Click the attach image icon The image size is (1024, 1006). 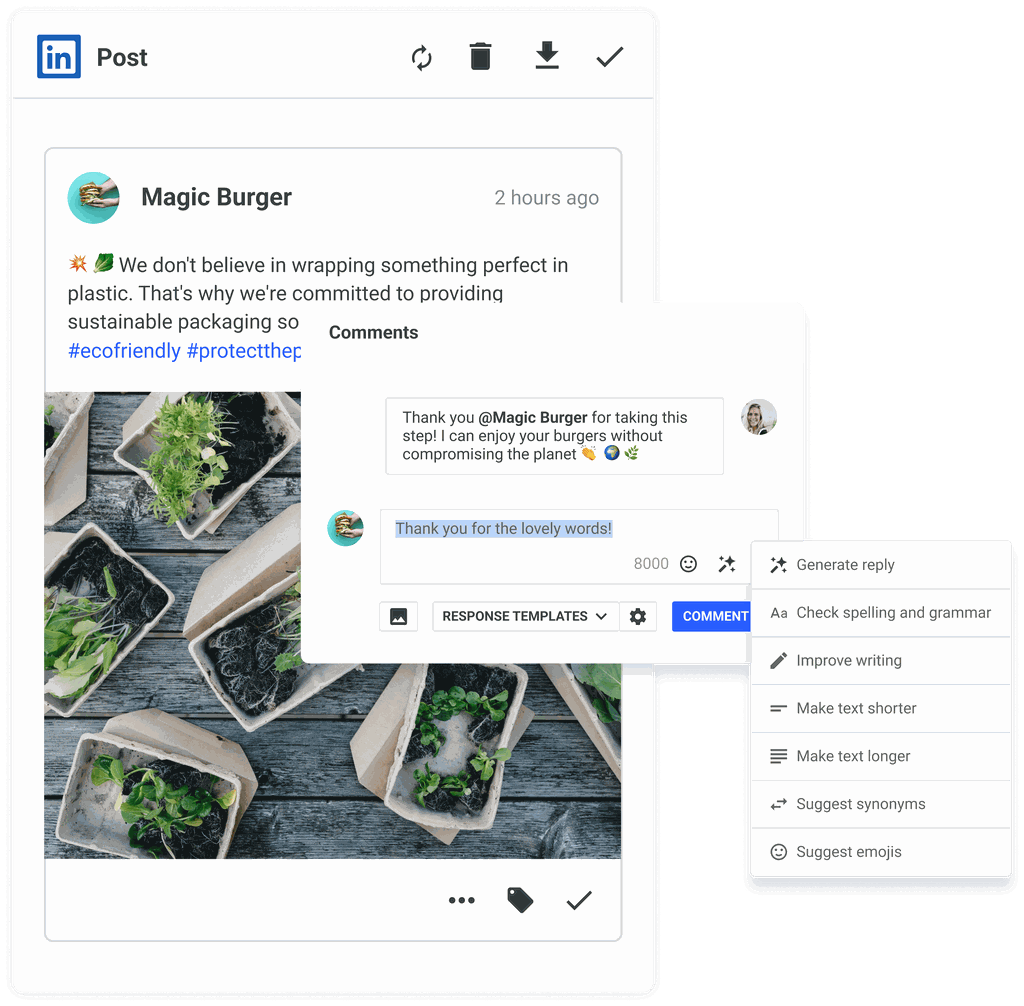pyautogui.click(x=398, y=616)
